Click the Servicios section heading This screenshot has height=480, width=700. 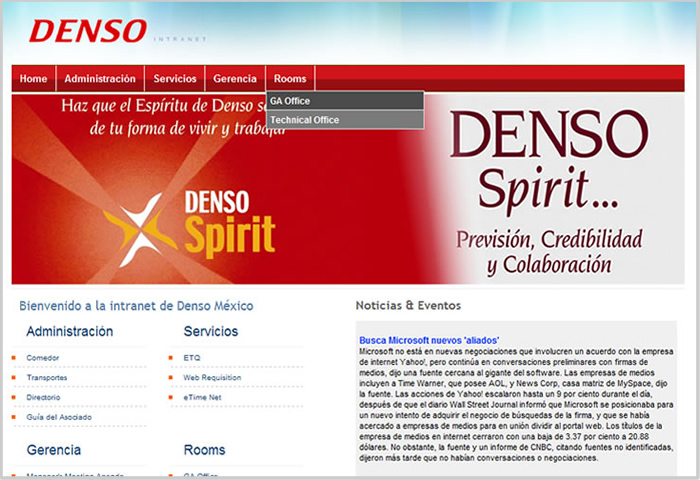pyautogui.click(x=211, y=331)
